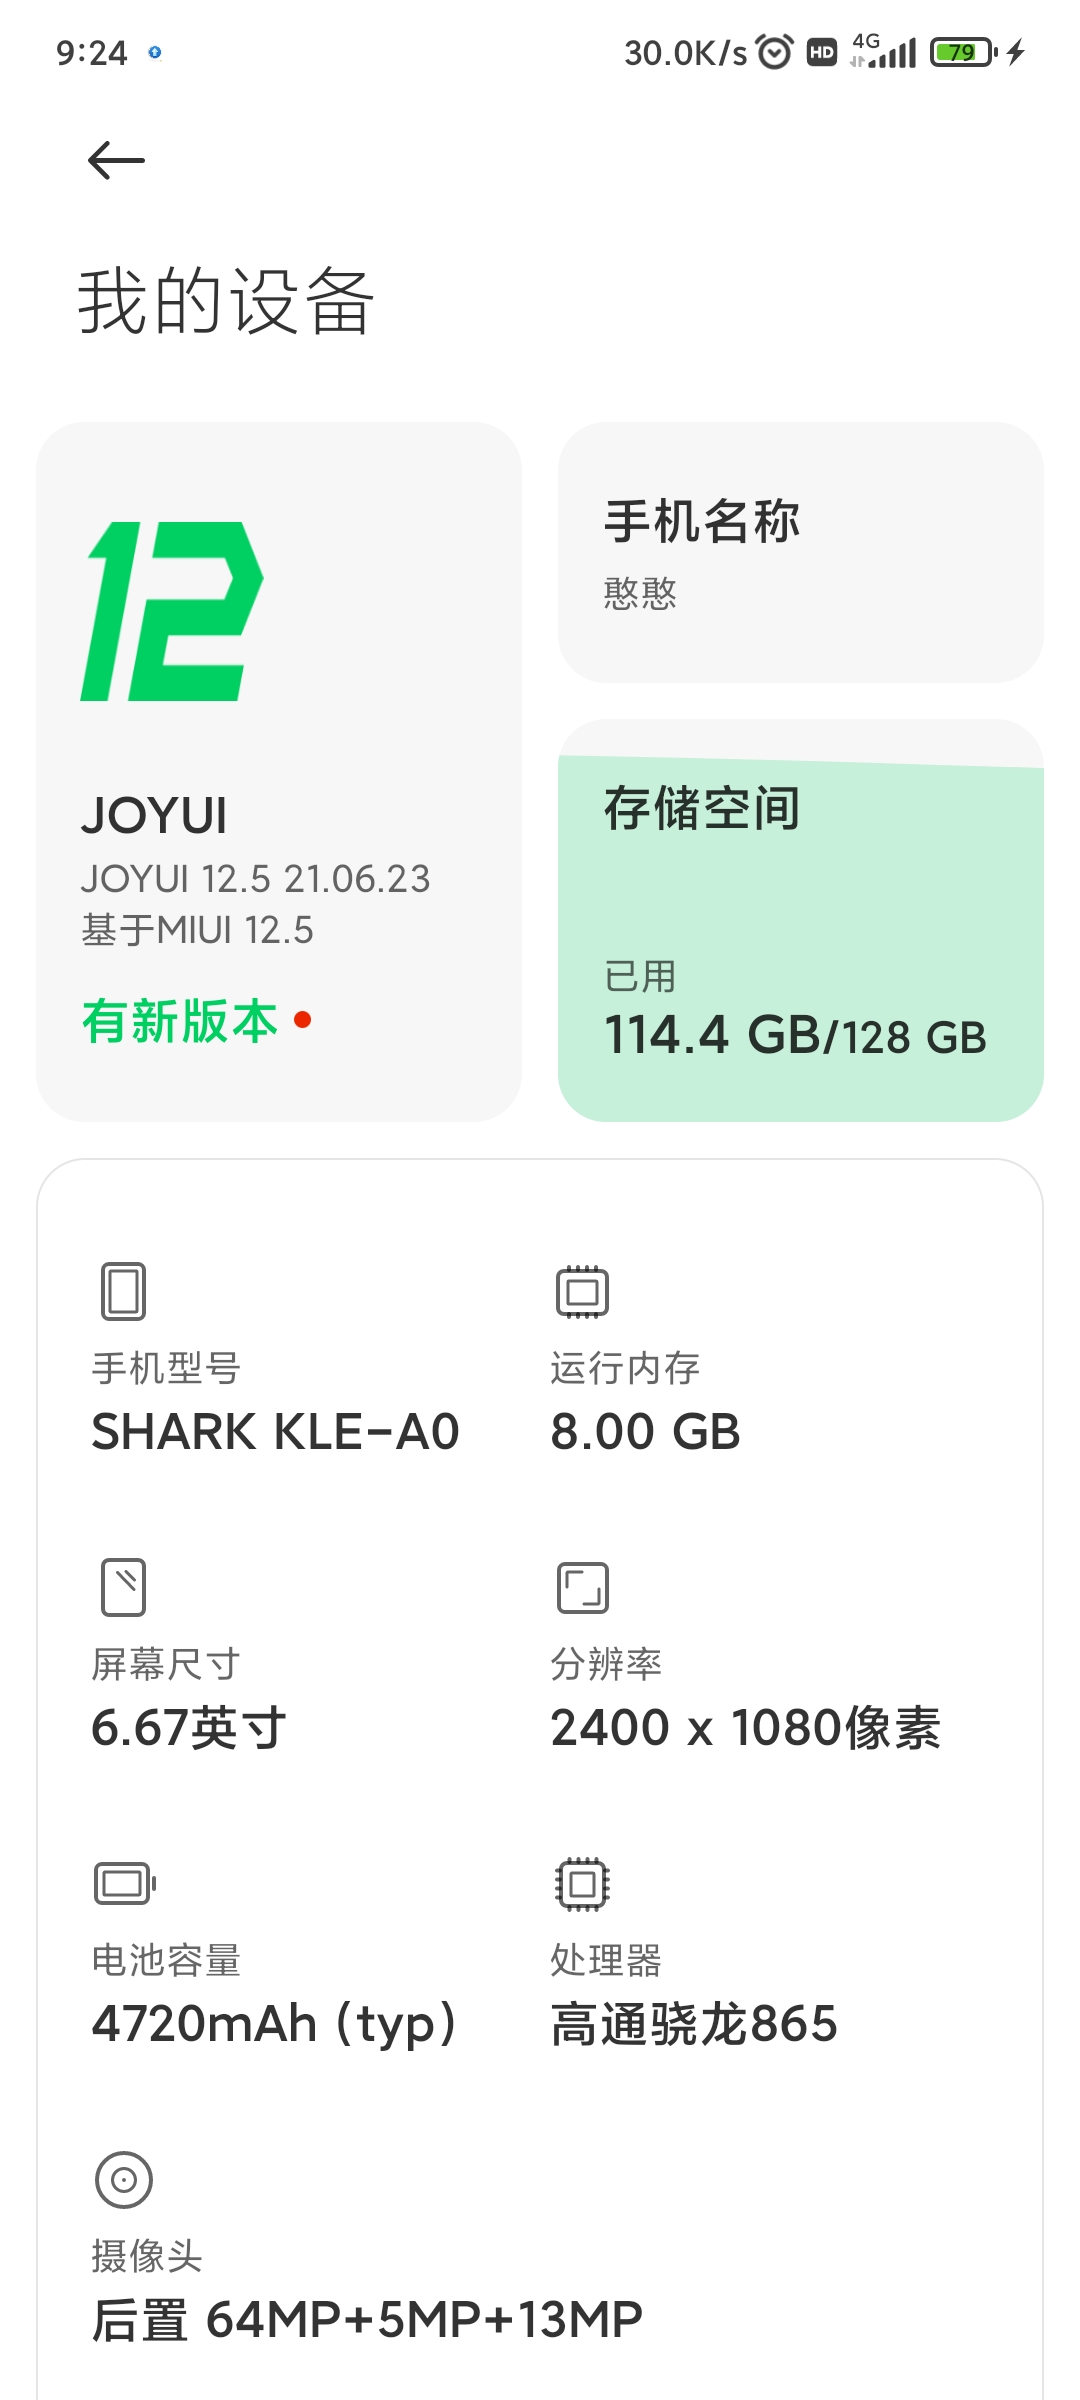This screenshot has width=1080, height=2400.
Task: Tap the processor chip icon
Action: tap(582, 1884)
